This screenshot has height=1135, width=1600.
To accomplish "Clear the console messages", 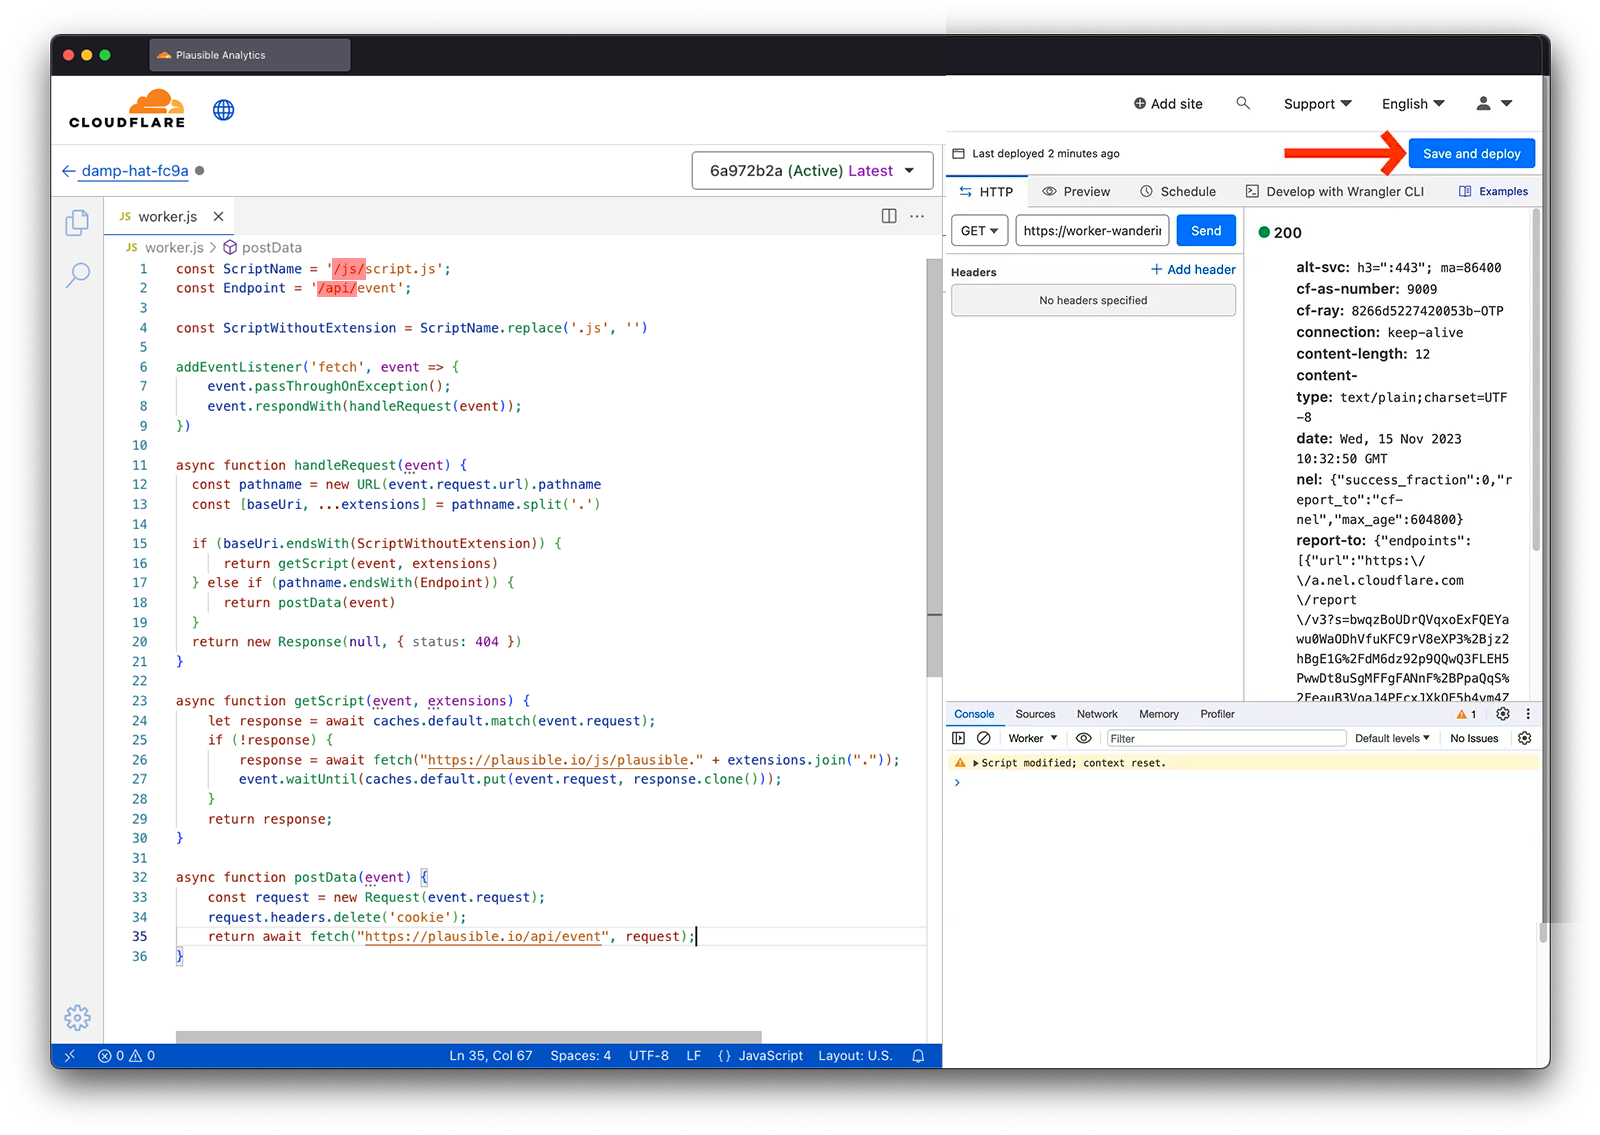I will click(984, 737).
